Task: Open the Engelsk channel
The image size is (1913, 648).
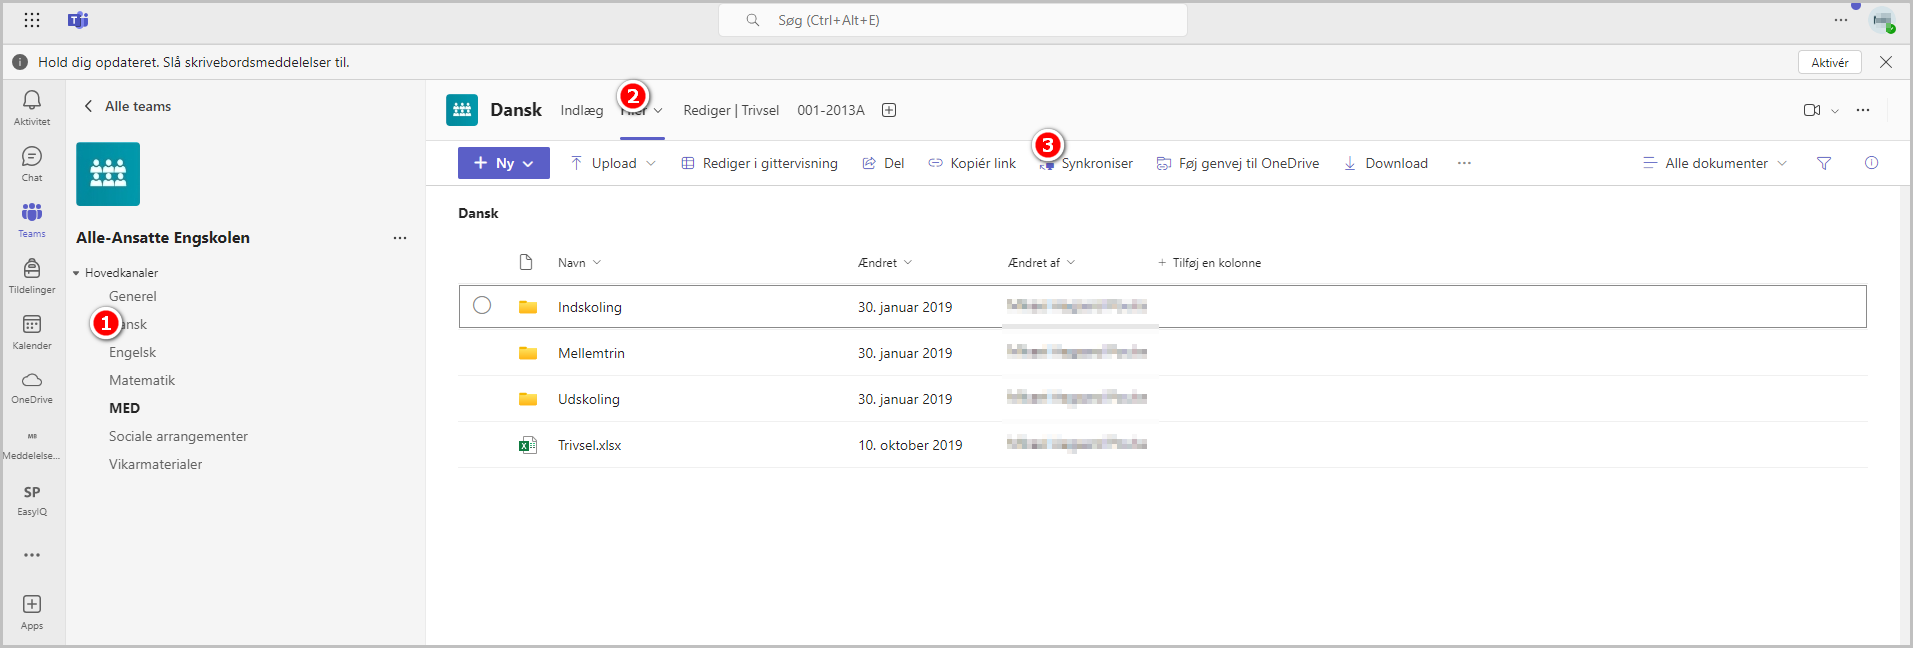Action: point(133,352)
